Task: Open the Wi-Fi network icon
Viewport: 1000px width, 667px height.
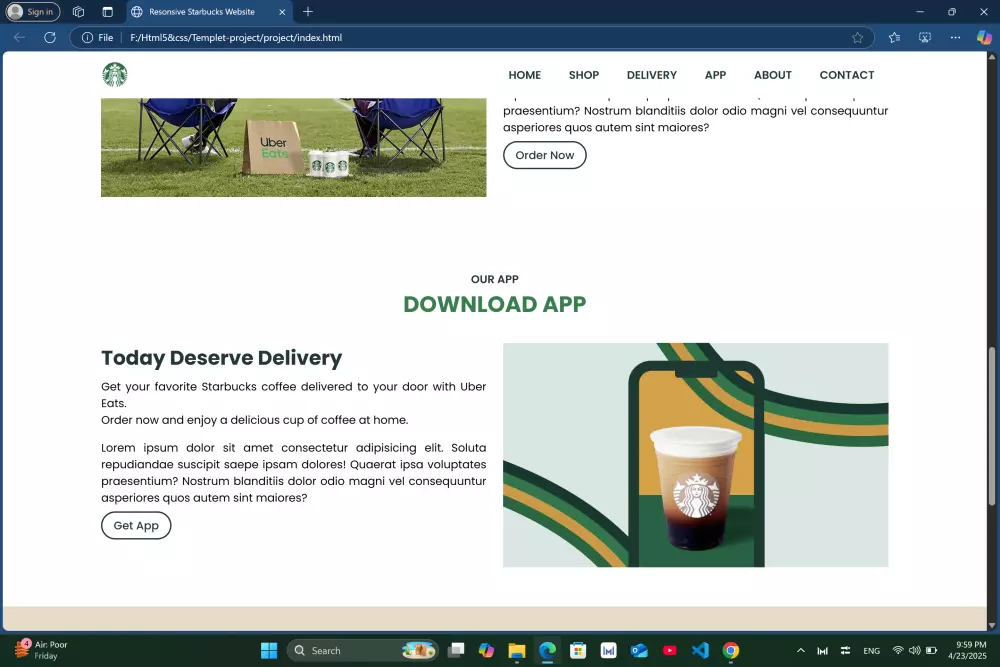Action: (898, 650)
